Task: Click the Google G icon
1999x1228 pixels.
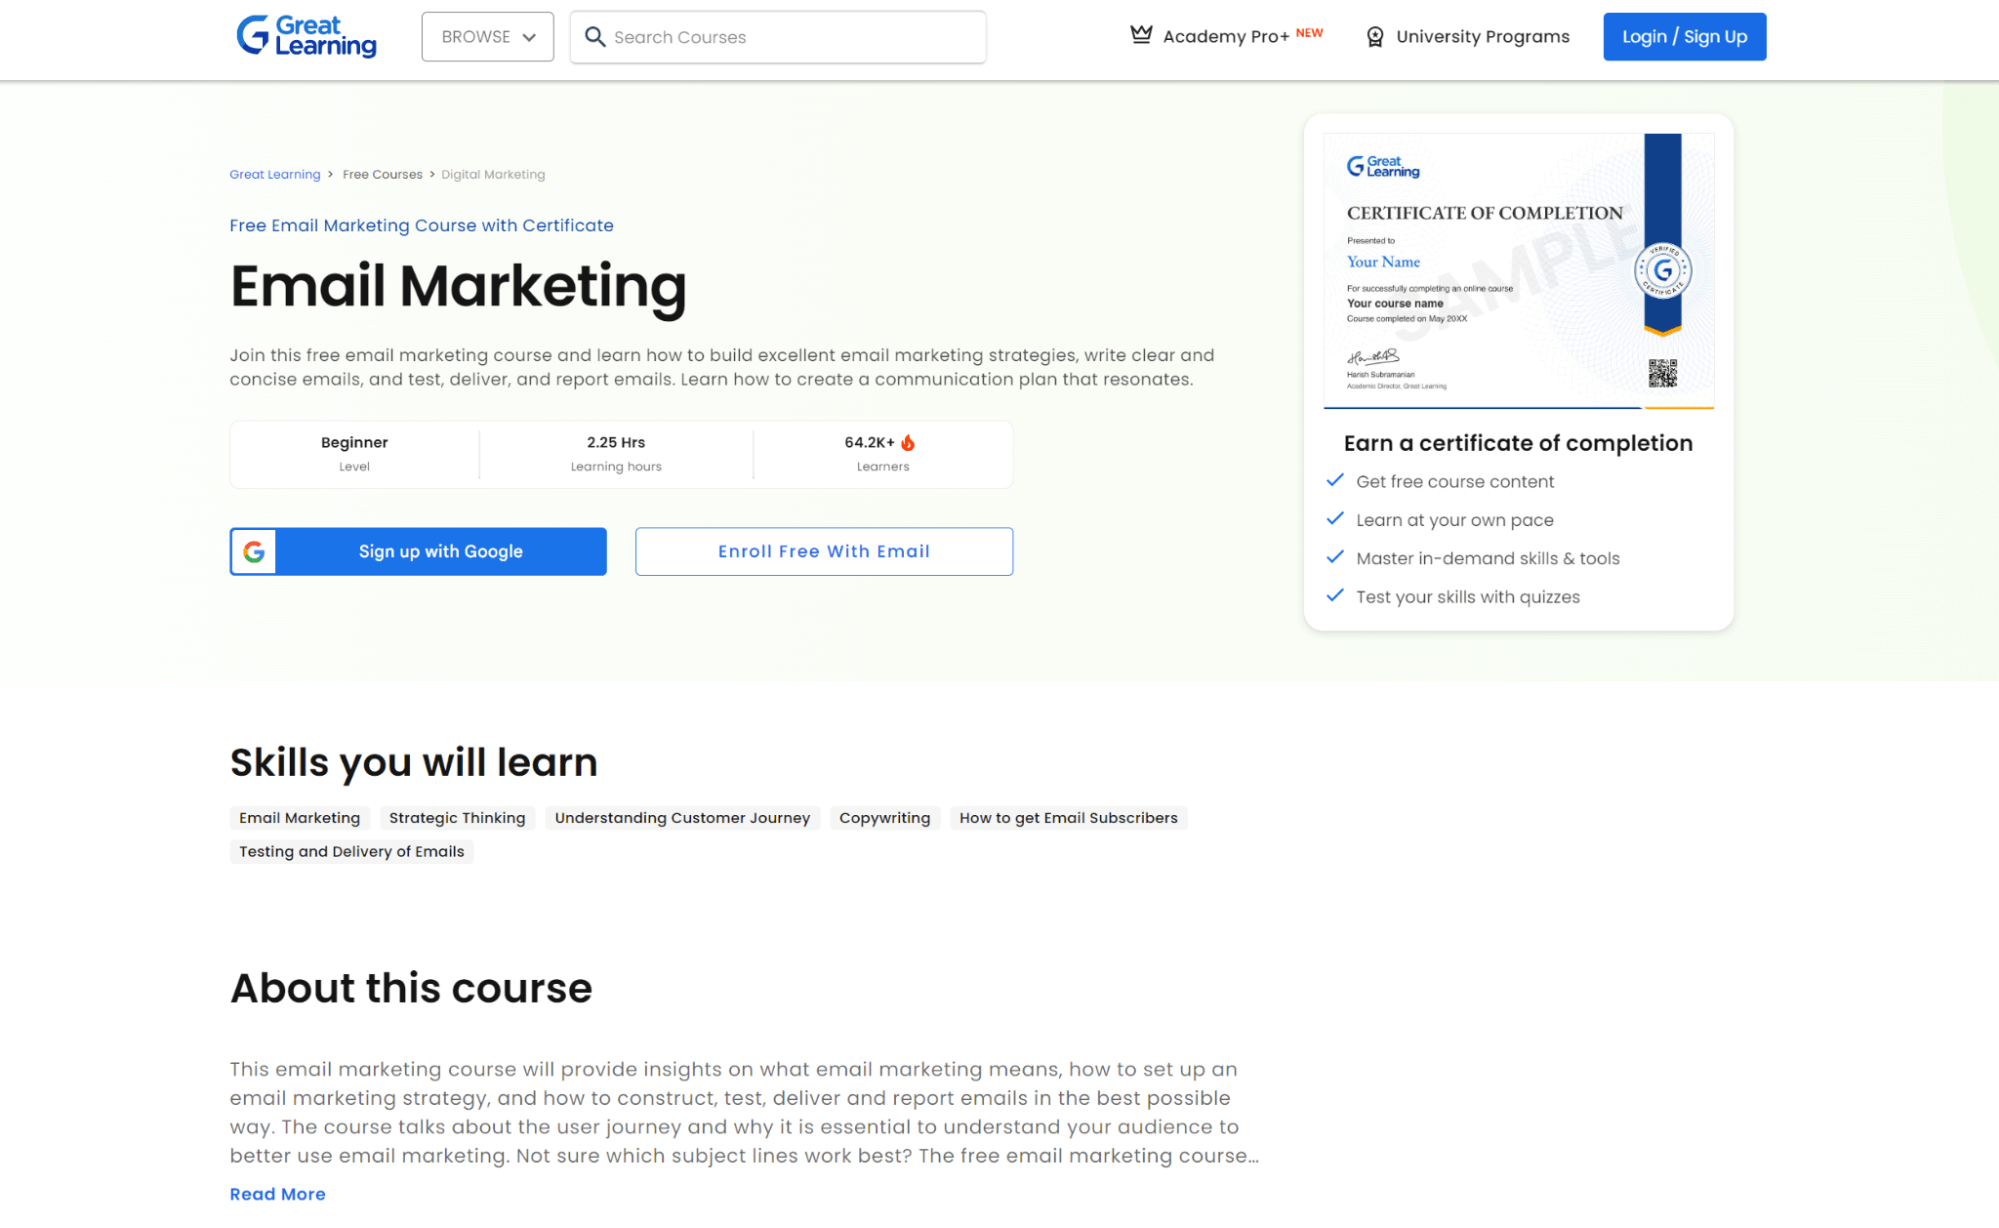Action: click(x=254, y=551)
